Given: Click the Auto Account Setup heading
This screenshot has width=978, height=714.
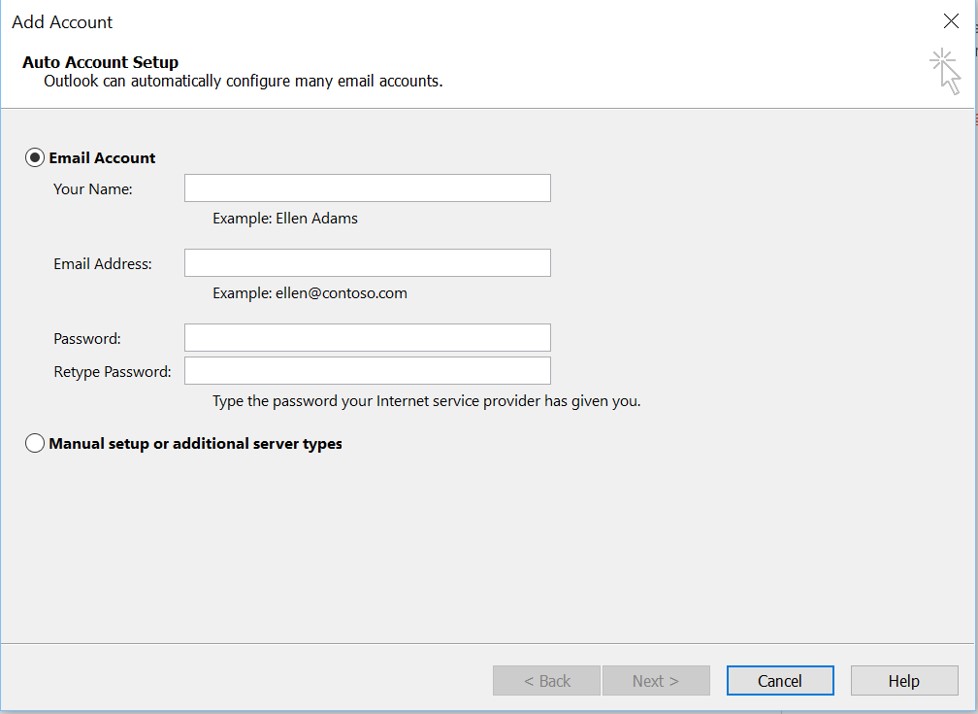Looking at the screenshot, I should tap(100, 62).
